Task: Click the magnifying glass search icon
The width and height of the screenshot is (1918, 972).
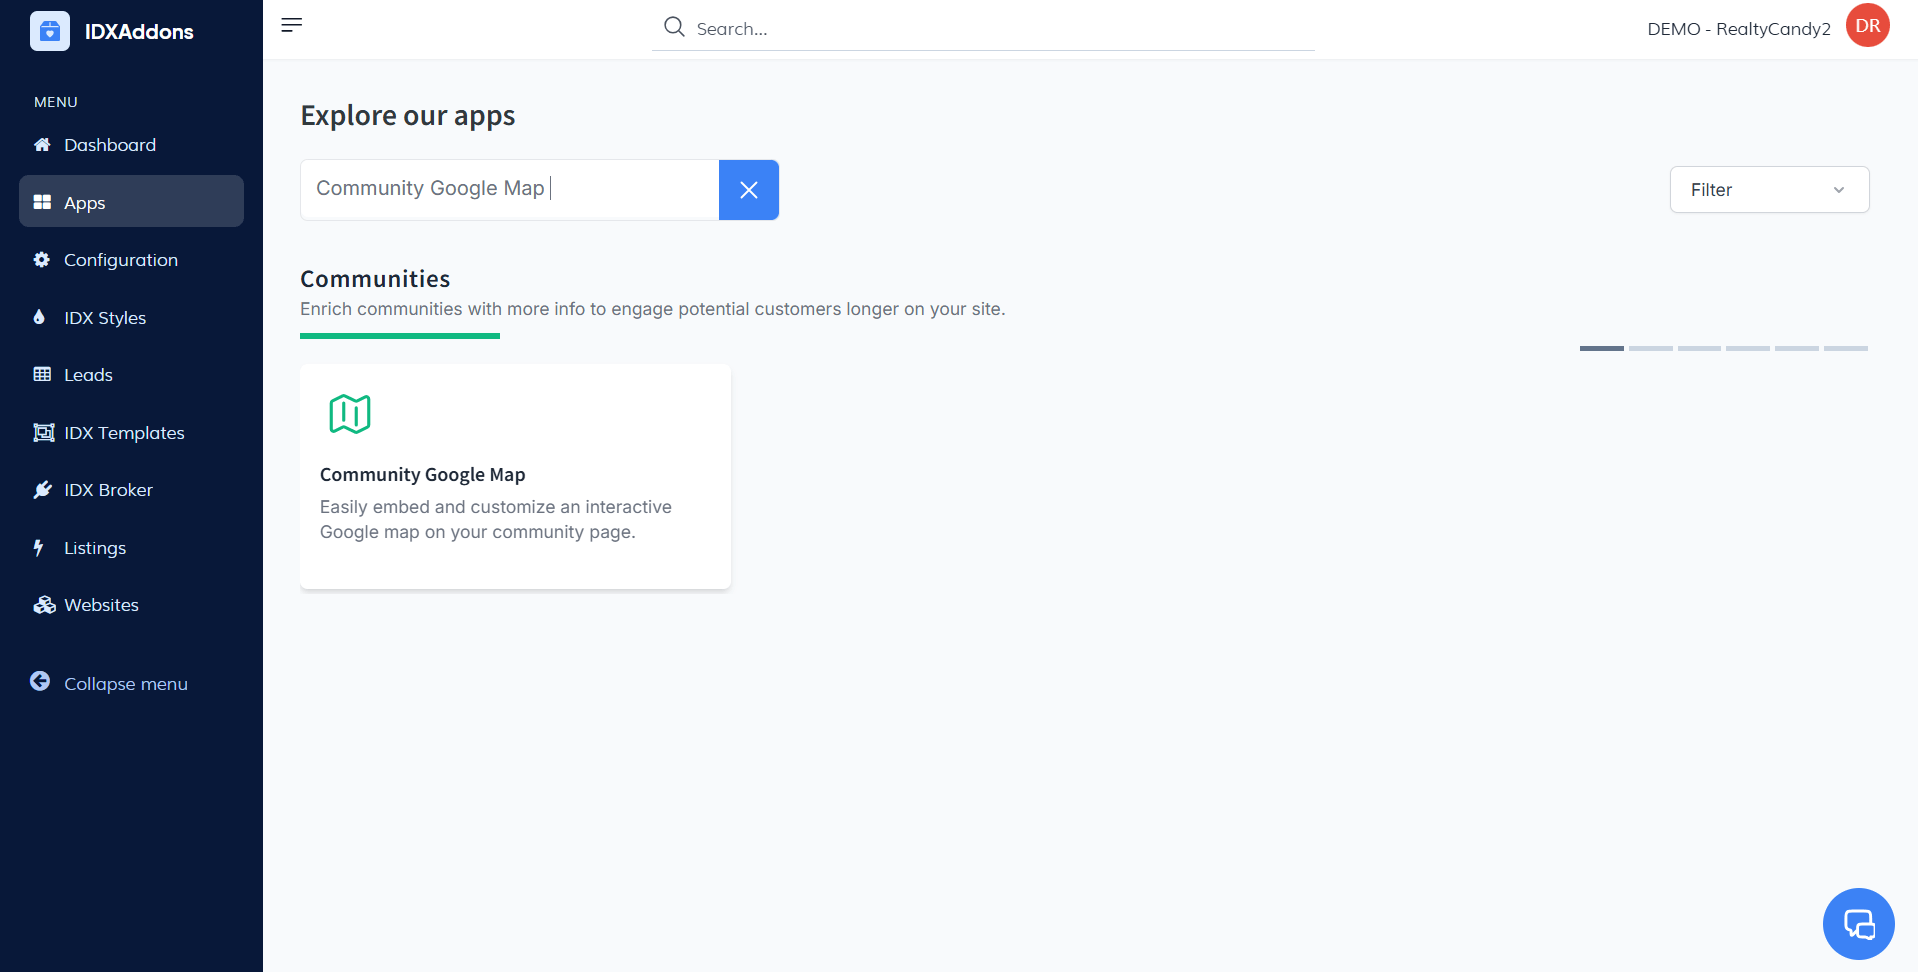Action: 675,27
